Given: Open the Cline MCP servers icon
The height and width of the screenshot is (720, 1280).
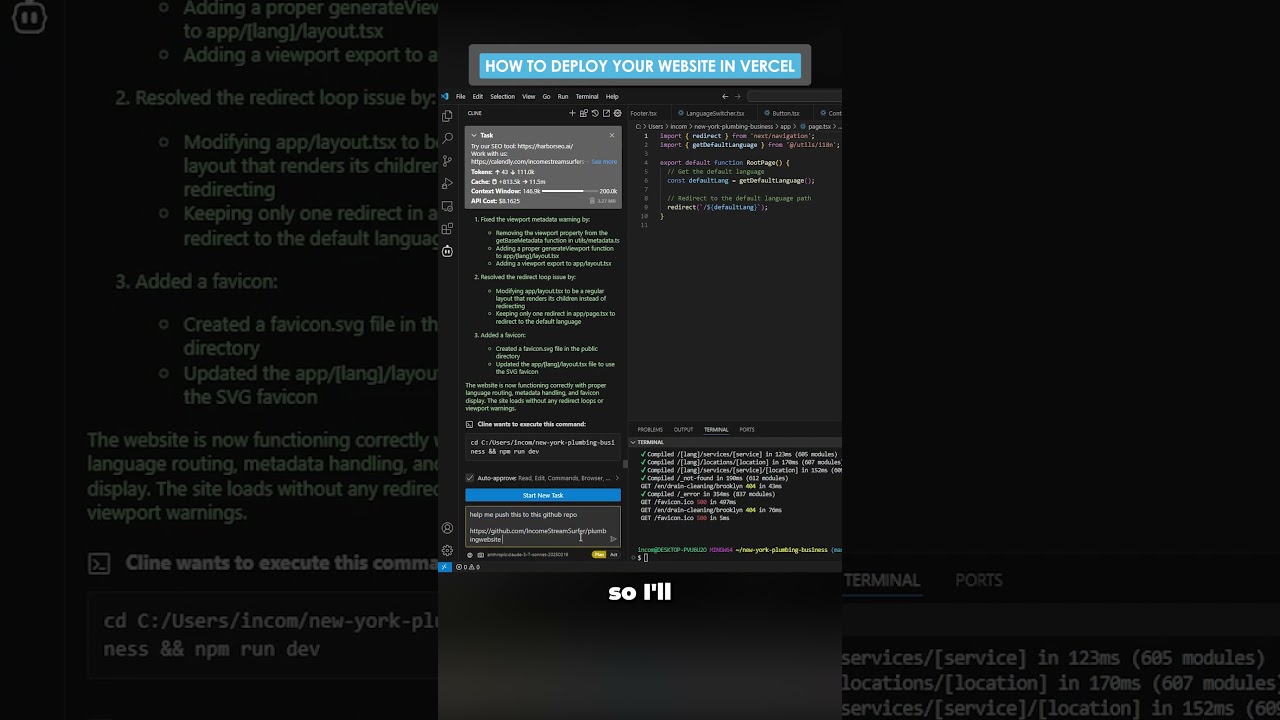Looking at the screenshot, I should (584, 113).
